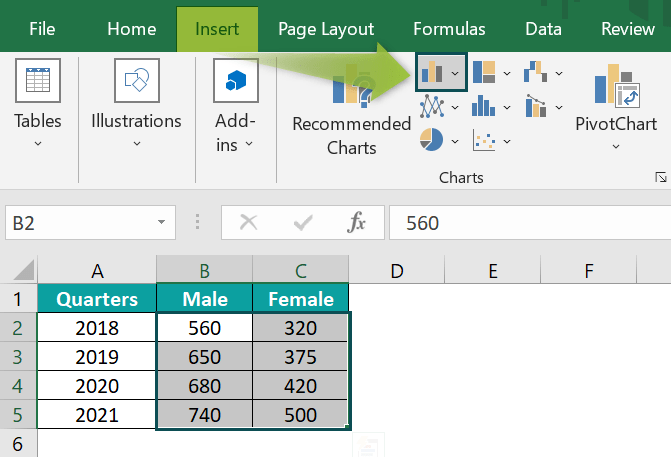
Task: Select the cell containing 740
Action: coord(205,414)
